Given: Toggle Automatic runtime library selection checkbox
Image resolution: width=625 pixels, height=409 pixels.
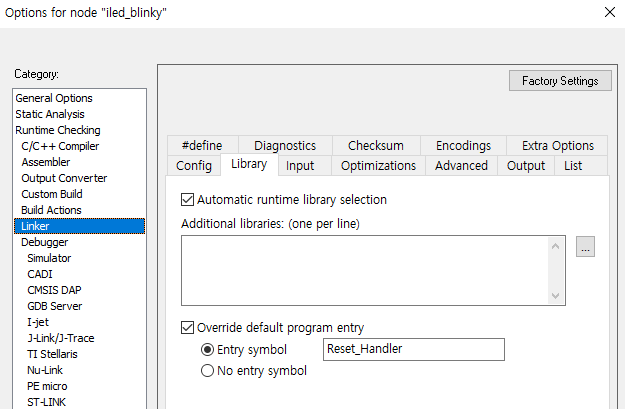Looking at the screenshot, I should [x=188, y=200].
